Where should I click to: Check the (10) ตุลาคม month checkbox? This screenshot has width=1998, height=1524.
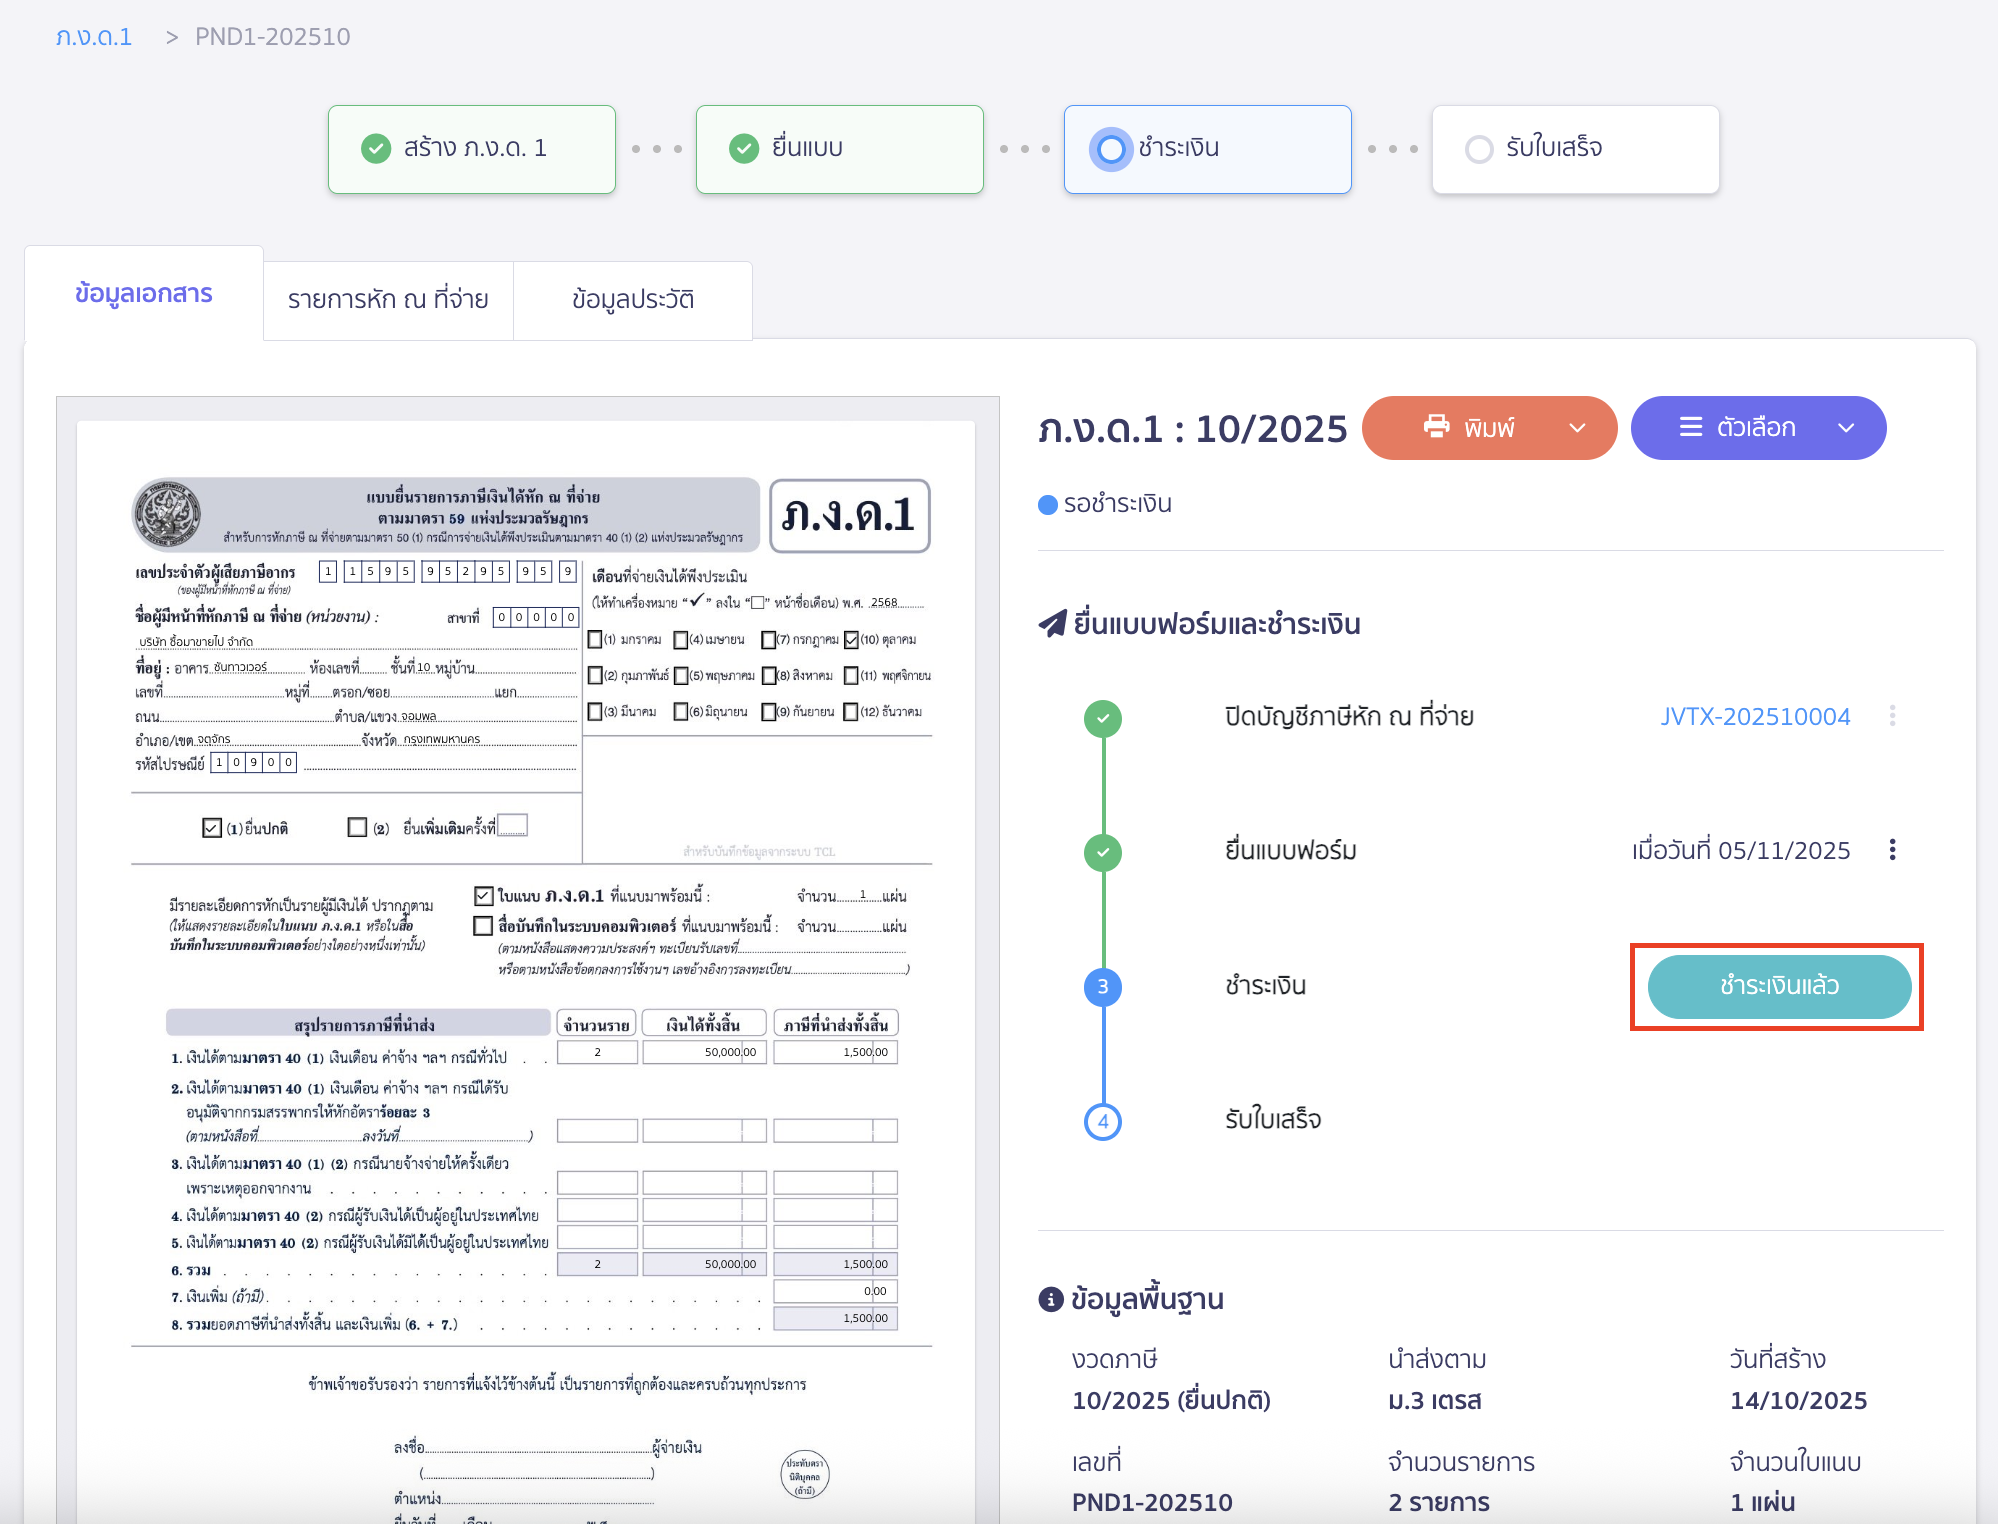[851, 639]
